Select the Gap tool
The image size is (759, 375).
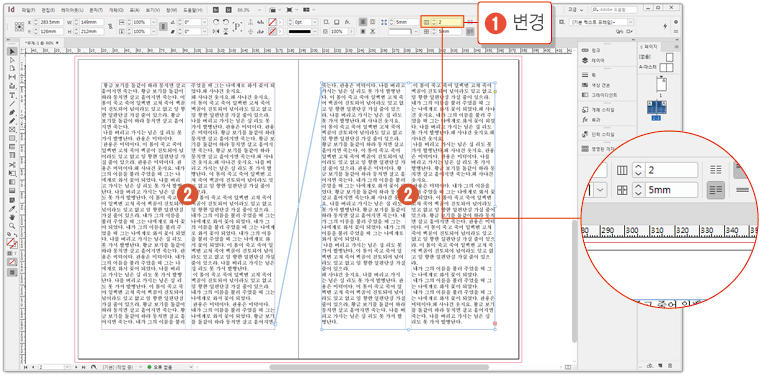coord(12,76)
